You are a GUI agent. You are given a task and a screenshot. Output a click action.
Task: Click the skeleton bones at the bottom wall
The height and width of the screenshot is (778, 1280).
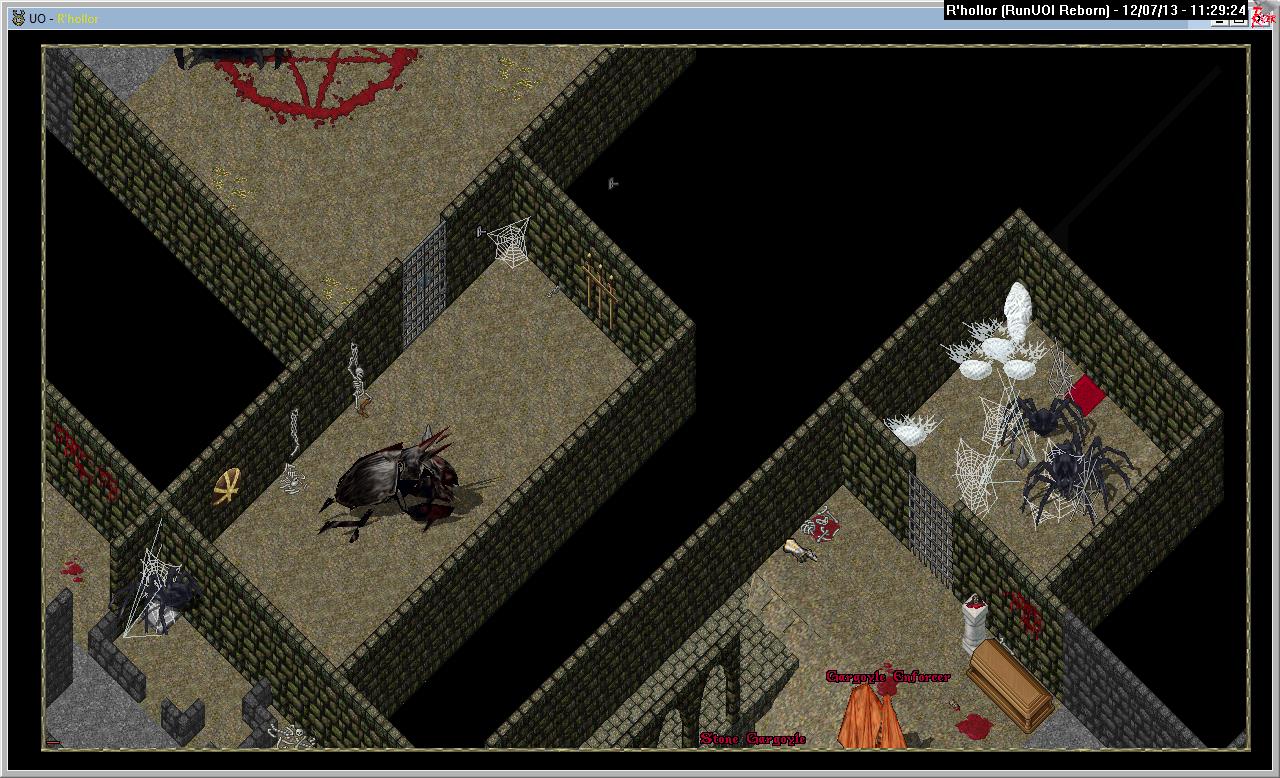(x=290, y=738)
